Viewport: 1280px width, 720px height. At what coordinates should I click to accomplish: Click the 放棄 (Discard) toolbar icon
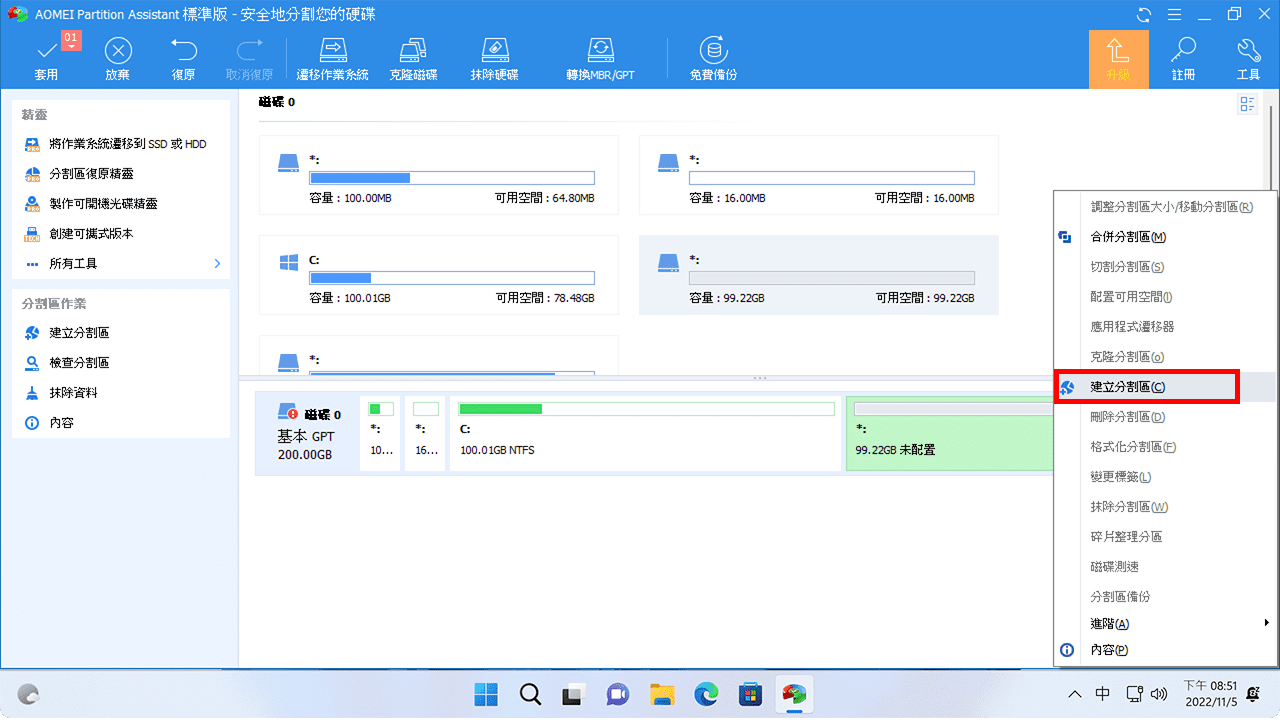pos(117,57)
